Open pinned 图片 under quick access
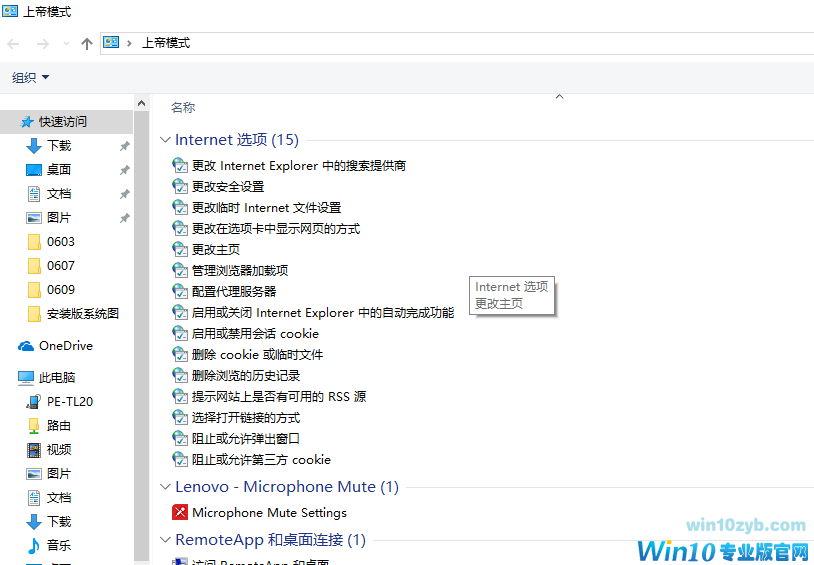The height and width of the screenshot is (565, 814). [x=59, y=218]
